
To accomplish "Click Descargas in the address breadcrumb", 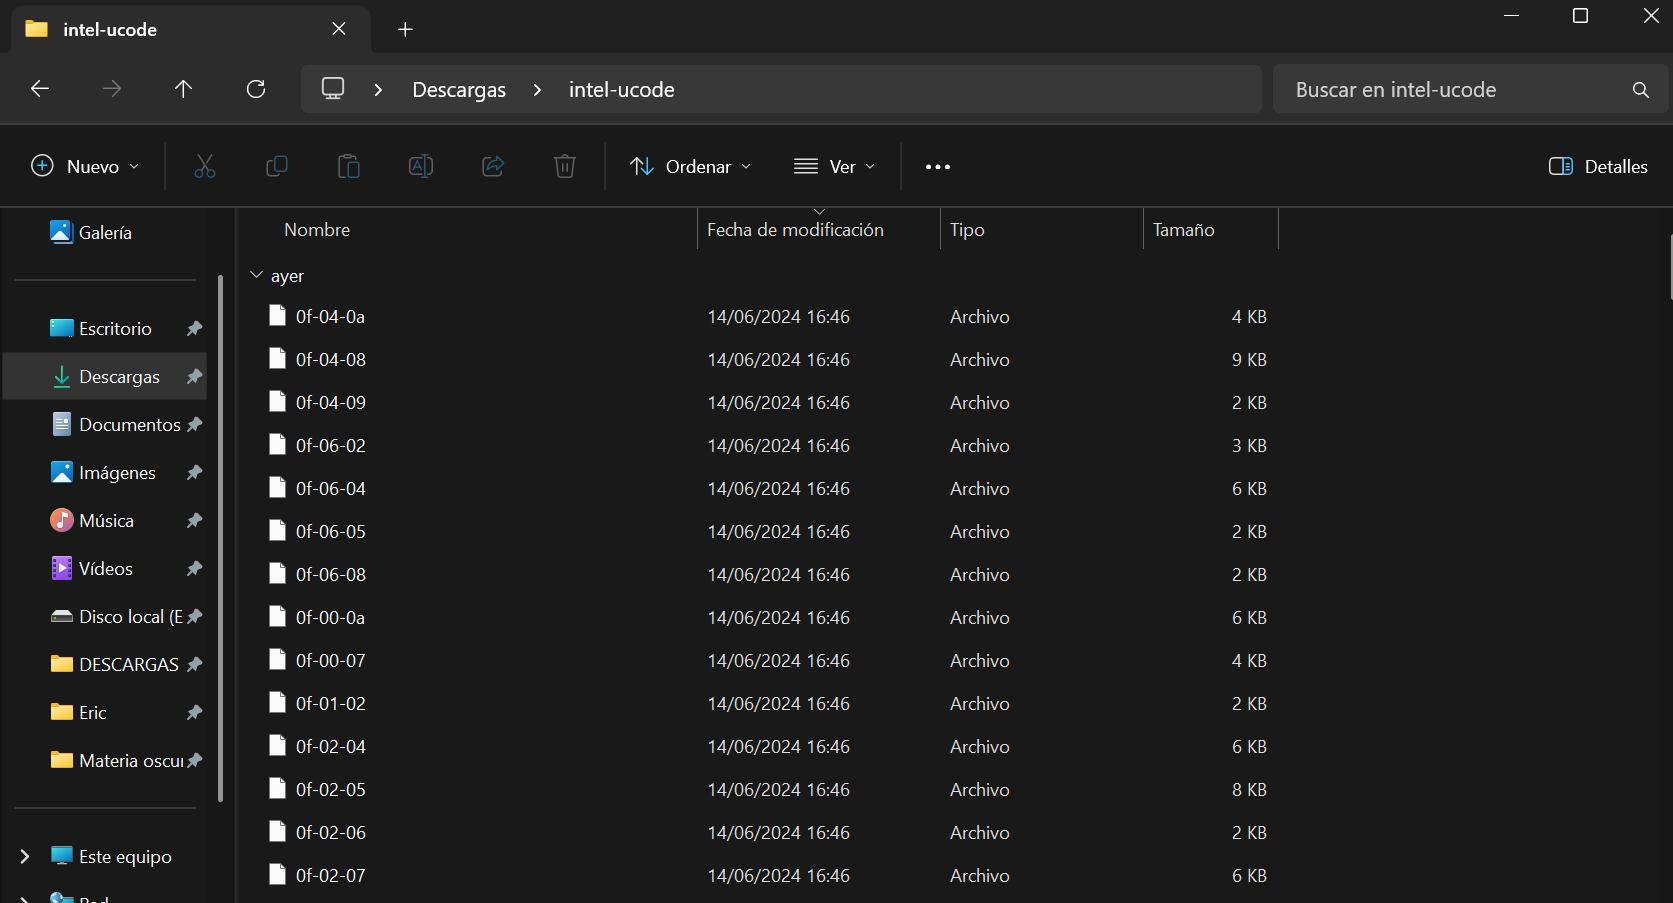I will coord(459,90).
